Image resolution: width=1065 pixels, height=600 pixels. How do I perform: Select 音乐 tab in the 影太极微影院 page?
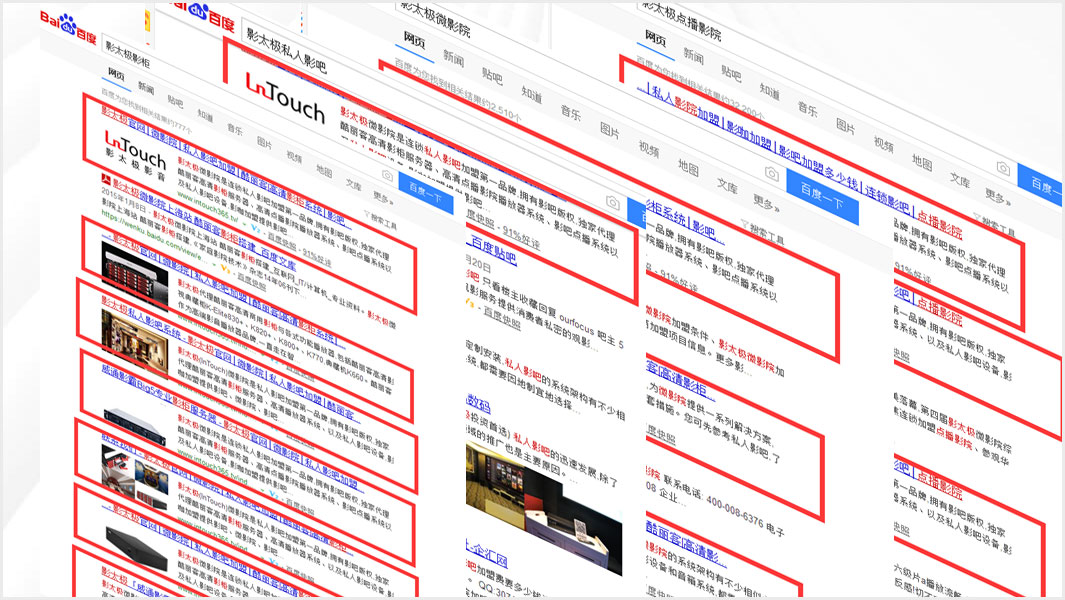tap(571, 113)
